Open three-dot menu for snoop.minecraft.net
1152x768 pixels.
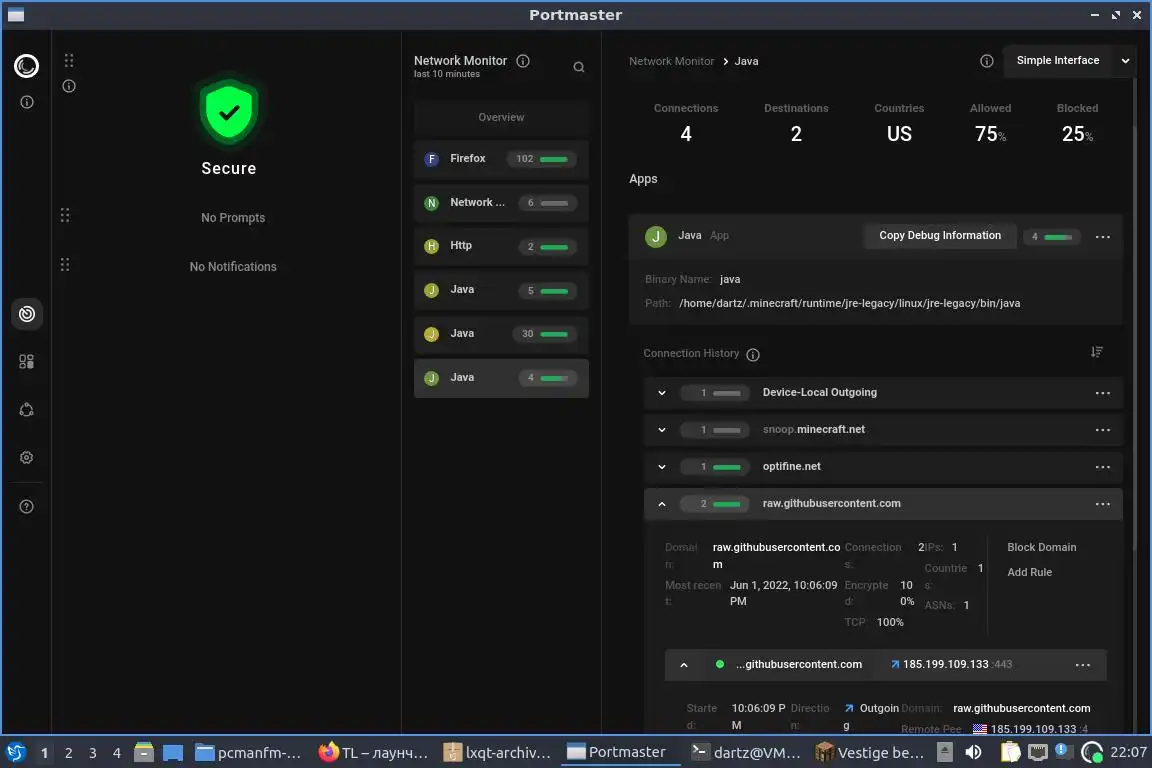coord(1103,430)
